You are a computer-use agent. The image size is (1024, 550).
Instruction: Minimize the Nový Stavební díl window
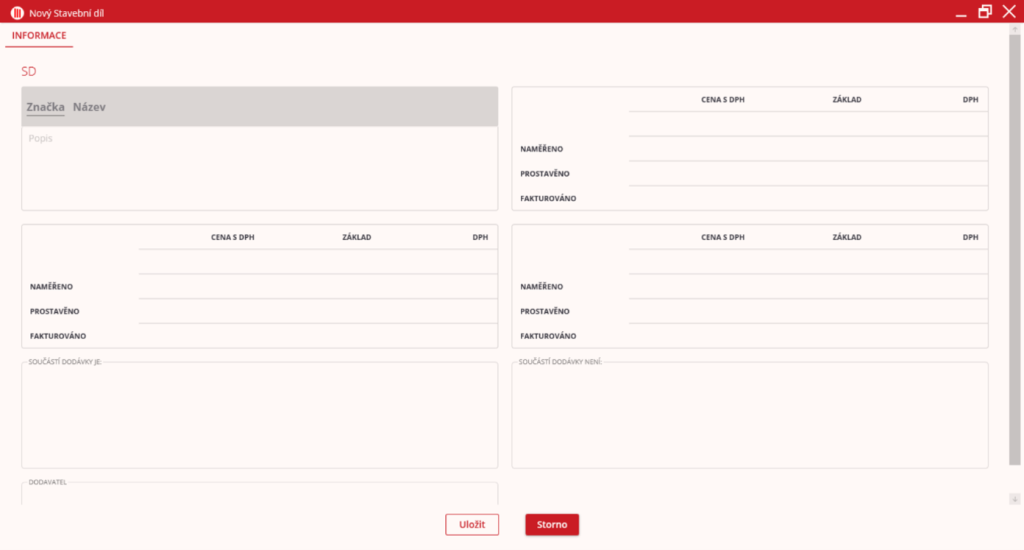point(960,12)
